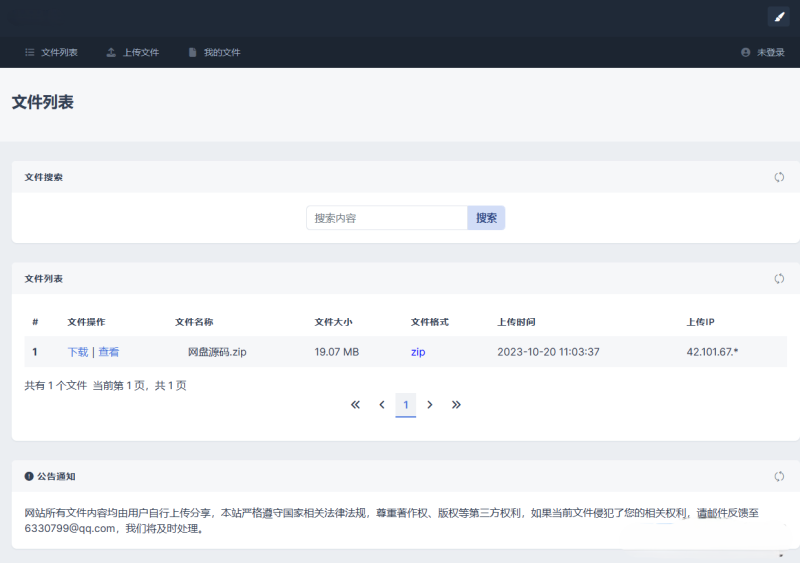Click the zip file format link
Viewport: 800px width, 563px height.
(x=418, y=352)
